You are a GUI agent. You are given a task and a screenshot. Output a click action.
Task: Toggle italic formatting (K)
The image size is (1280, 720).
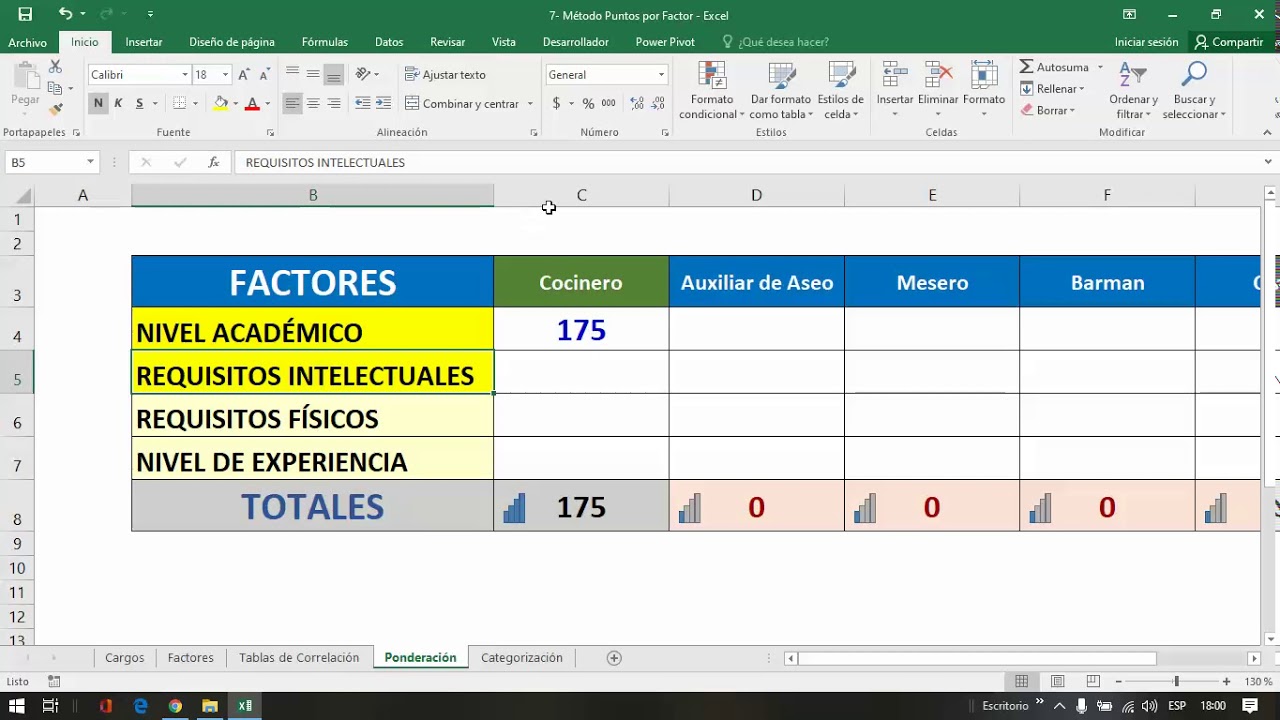(x=118, y=103)
